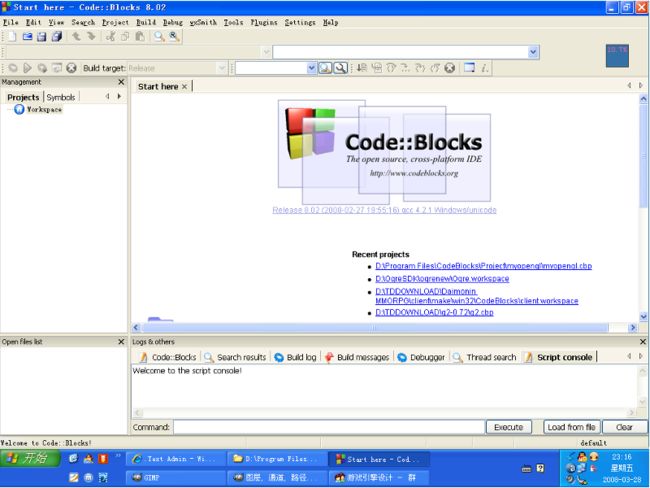Open recent project myopengl.cbp link

click(x=483, y=266)
